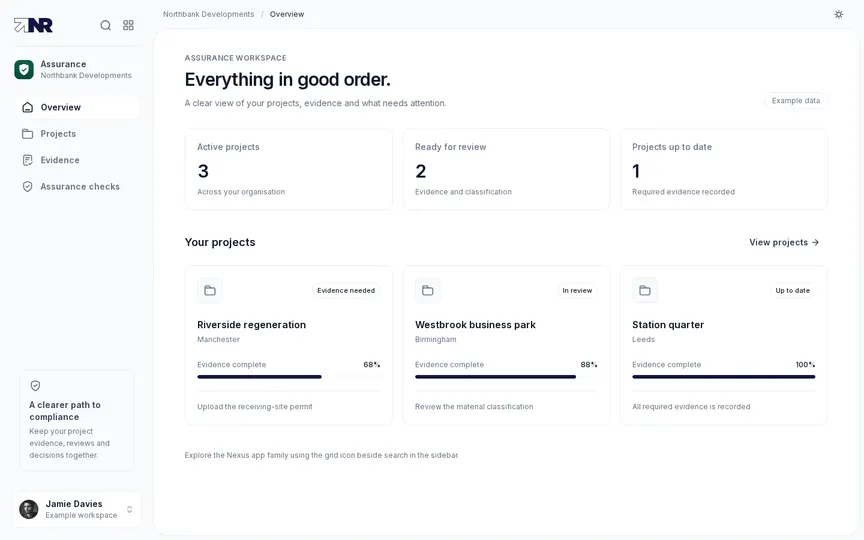The height and width of the screenshot is (540, 864).
Task: Click the Westbrook business park folder icon
Action: click(428, 290)
